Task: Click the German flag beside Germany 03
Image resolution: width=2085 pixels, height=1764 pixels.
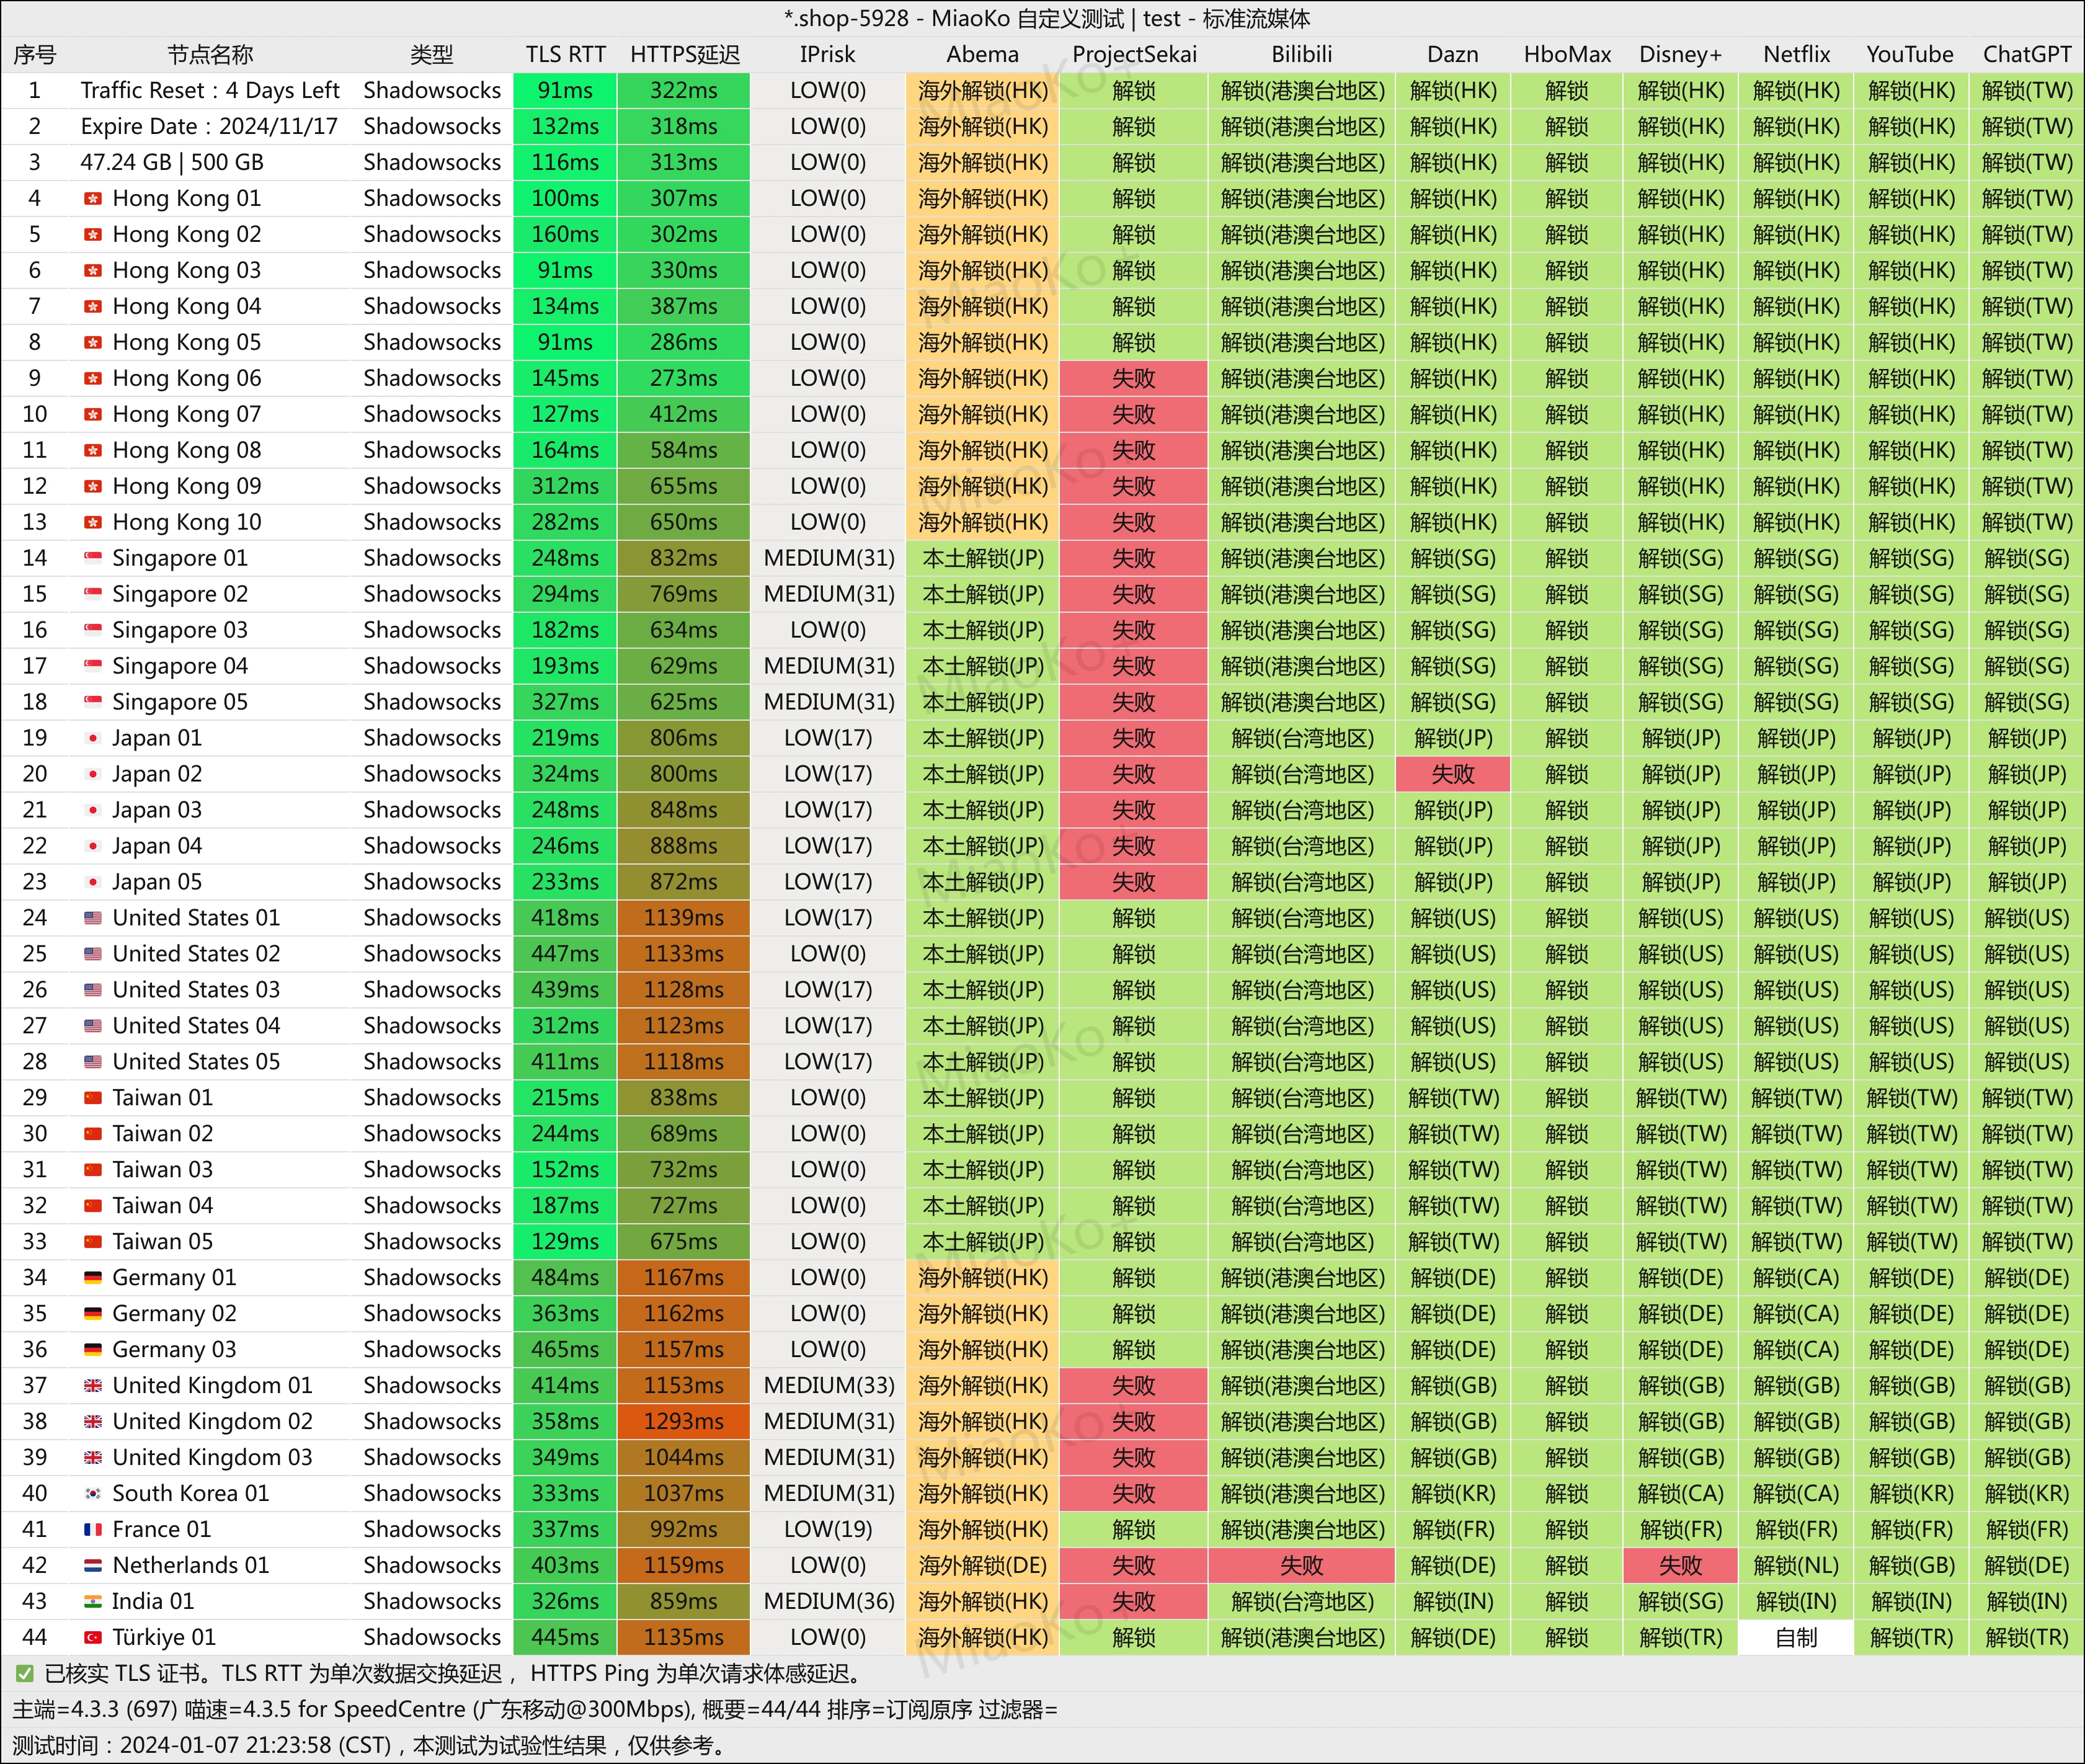Action: [93, 1351]
